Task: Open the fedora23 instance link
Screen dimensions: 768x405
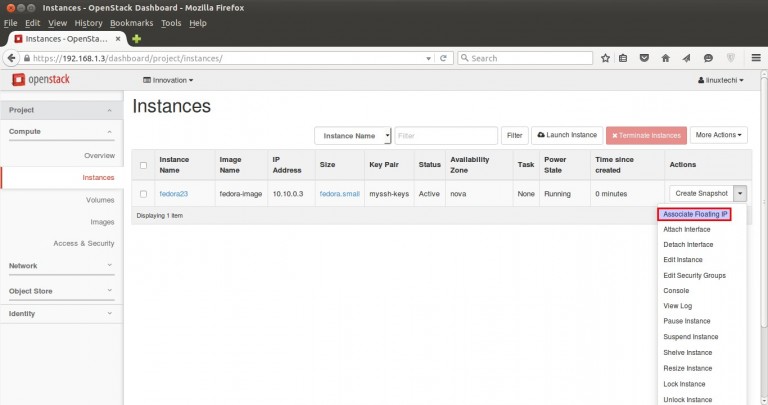Action: [174, 194]
